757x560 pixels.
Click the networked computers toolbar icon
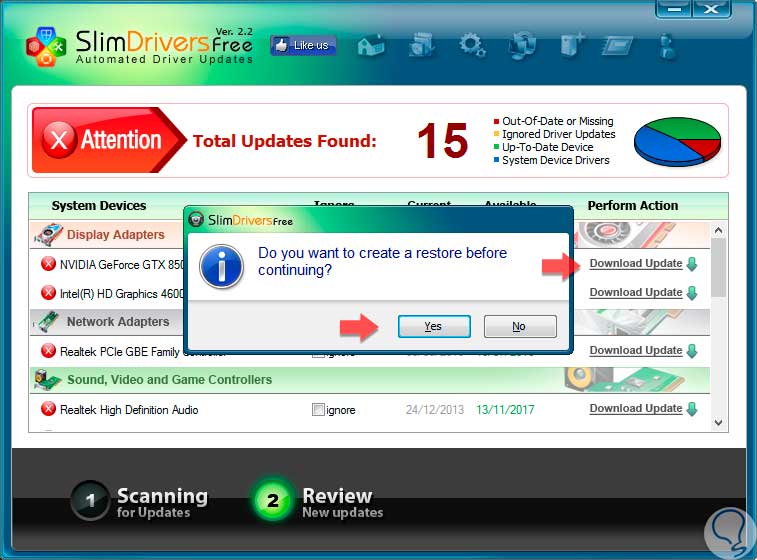click(x=522, y=45)
